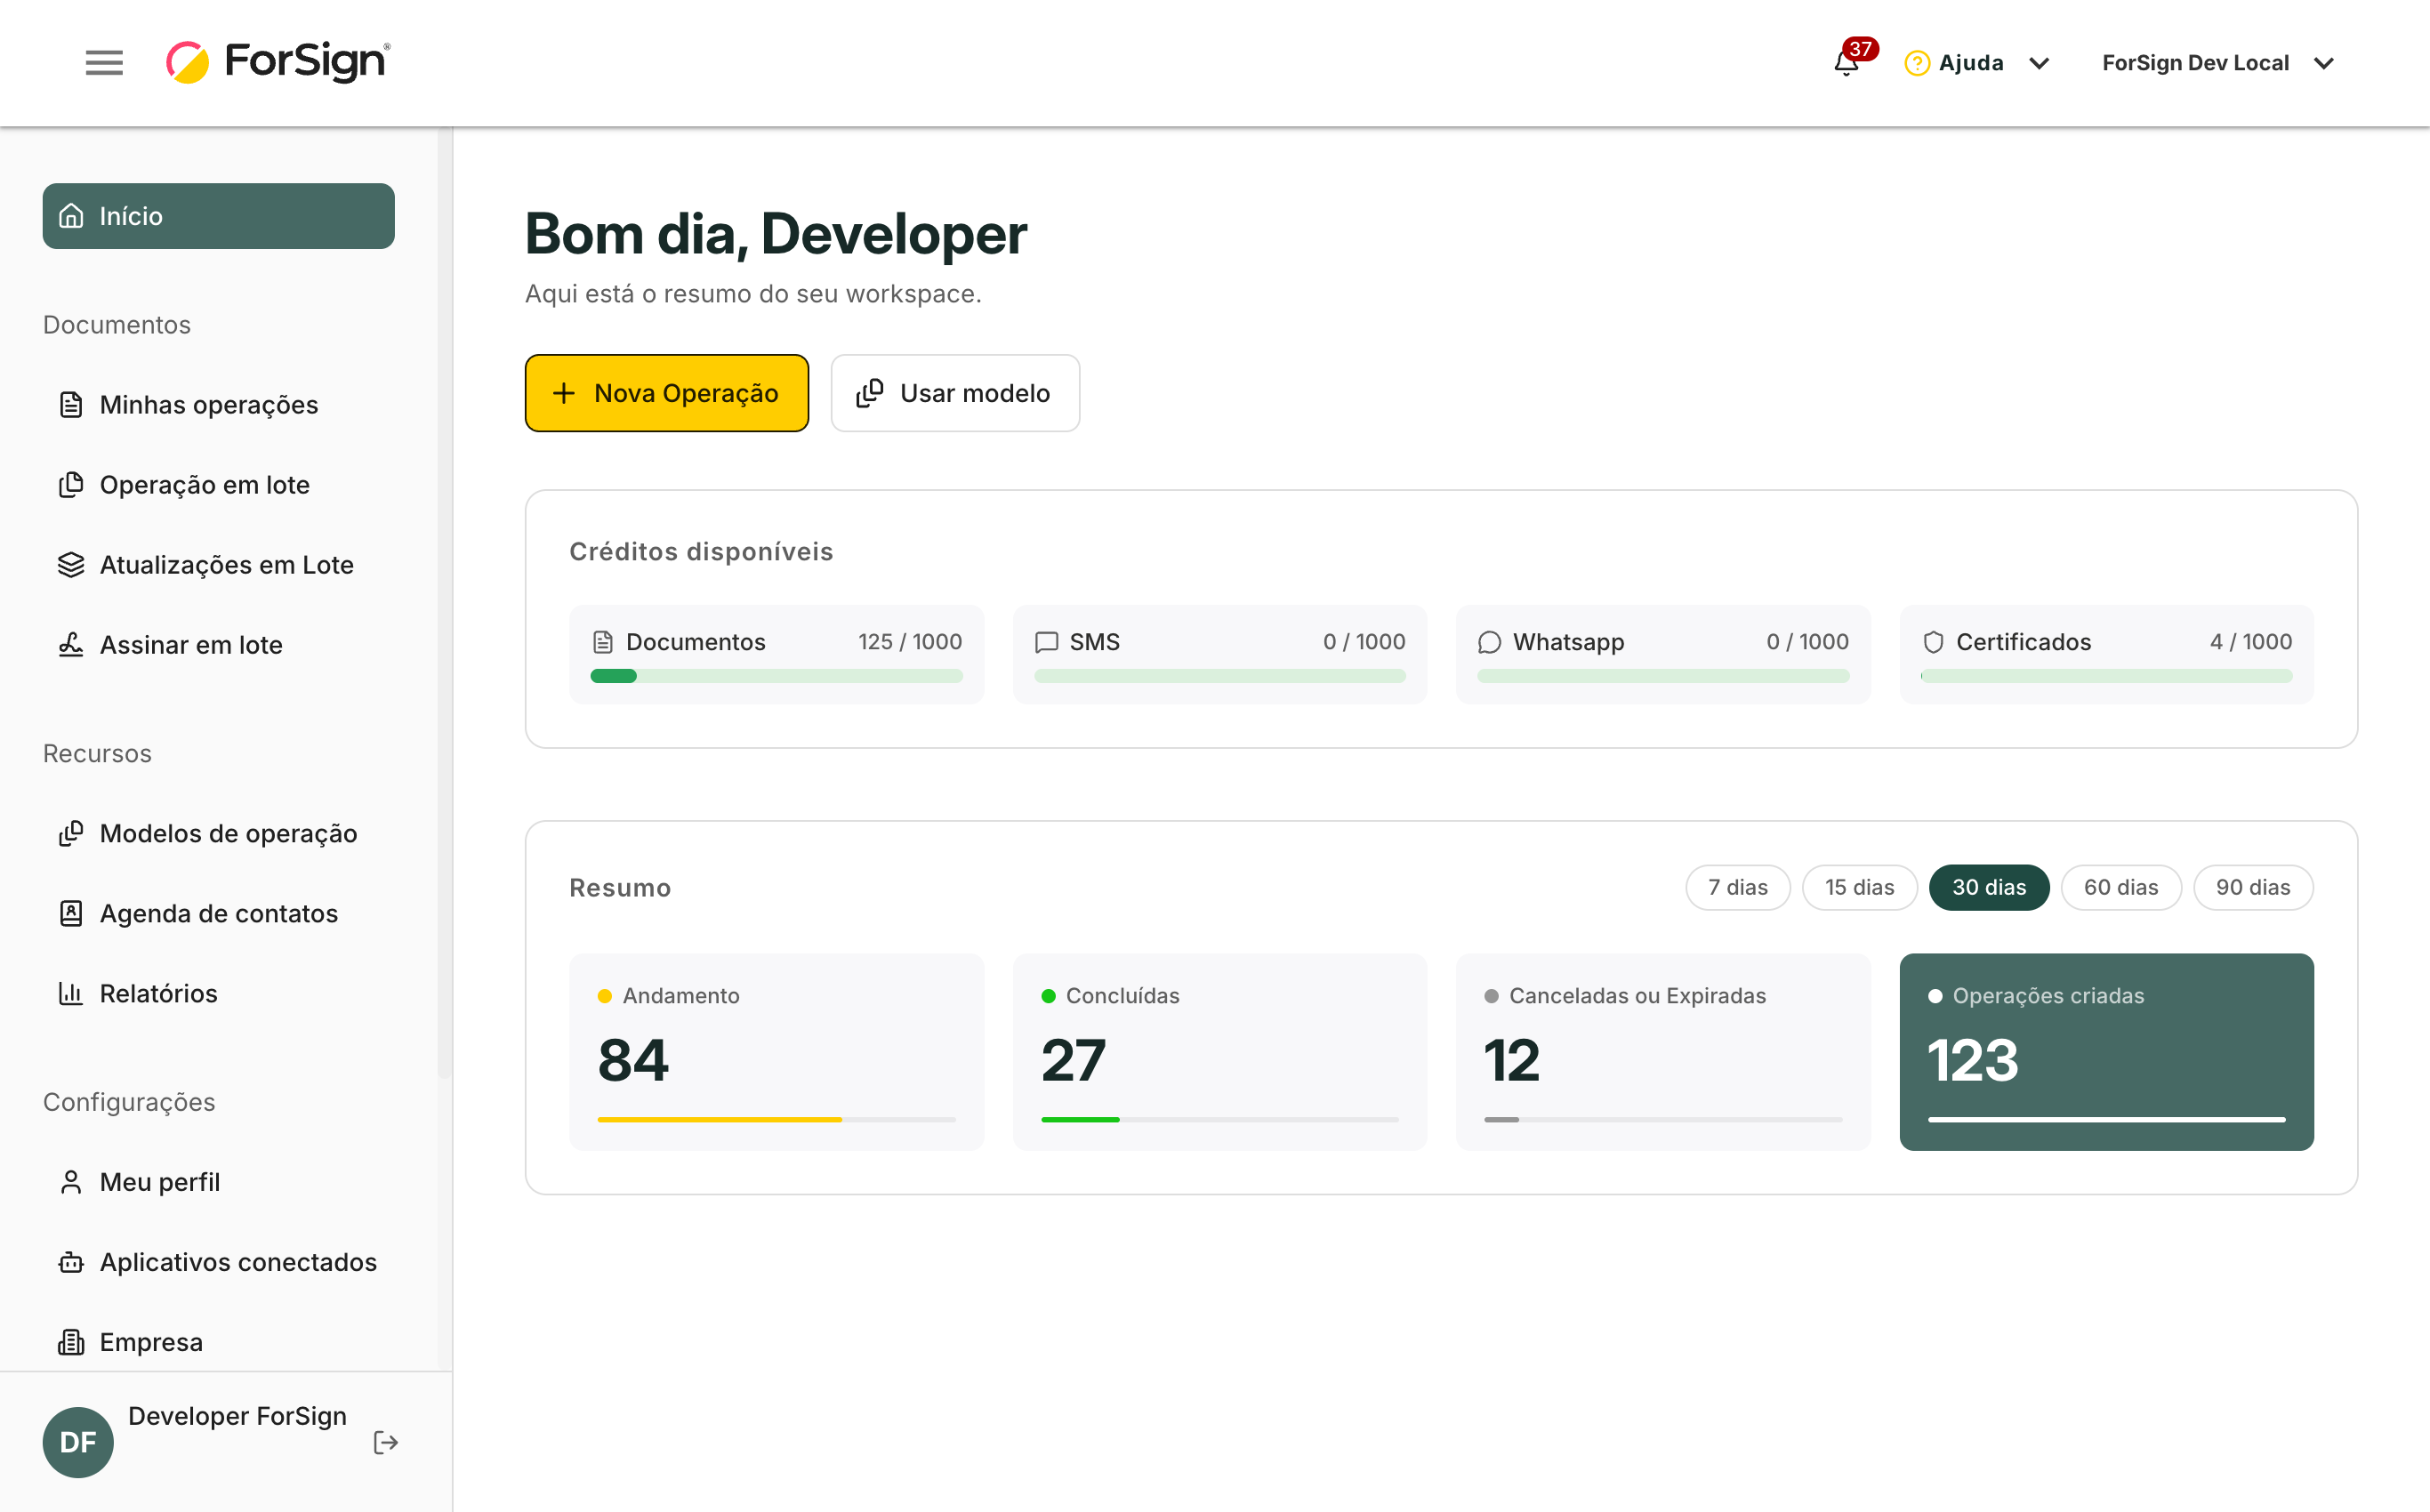Go to Modelos de operação
The height and width of the screenshot is (1512, 2430).
[219, 833]
